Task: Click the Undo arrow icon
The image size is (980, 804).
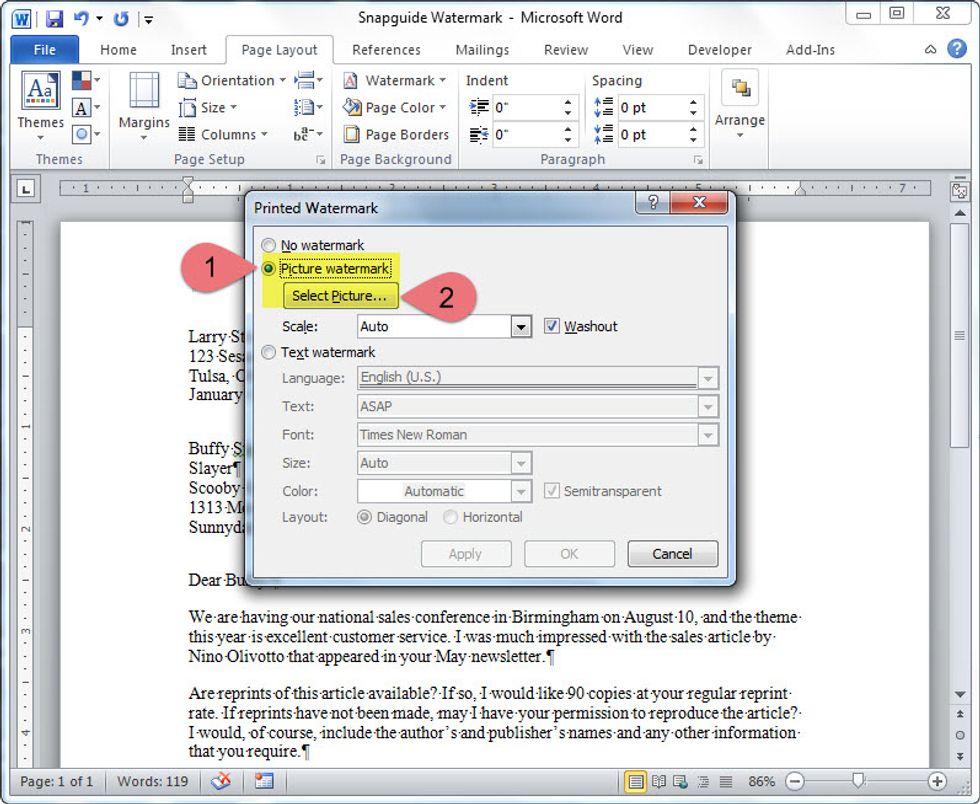Action: coord(82,18)
